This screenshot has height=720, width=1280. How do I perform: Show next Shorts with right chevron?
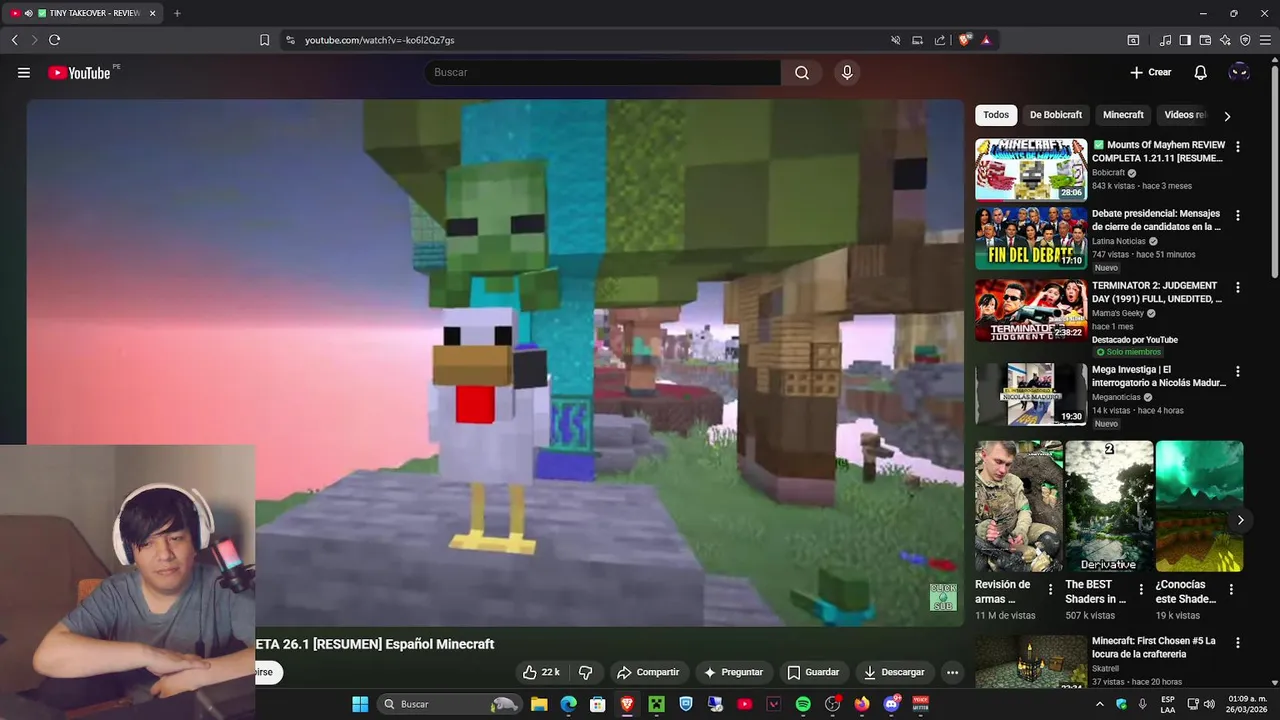click(1240, 520)
